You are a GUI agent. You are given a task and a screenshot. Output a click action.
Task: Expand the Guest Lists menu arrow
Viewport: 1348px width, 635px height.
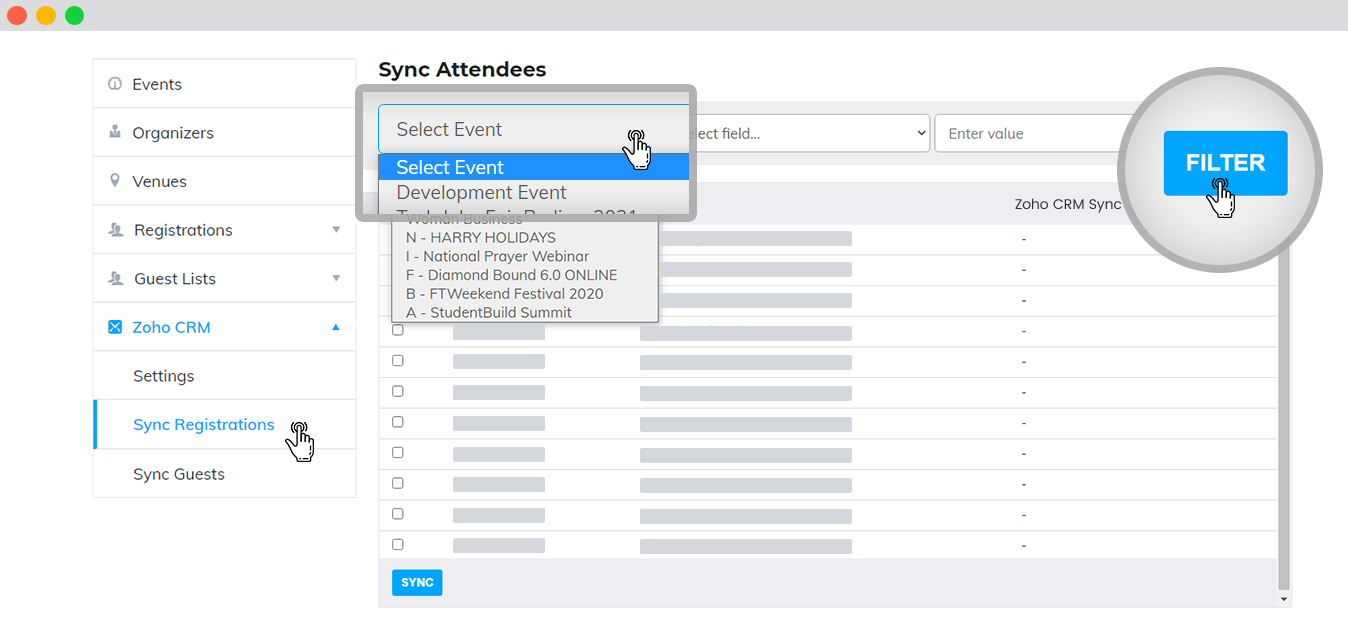coord(336,278)
